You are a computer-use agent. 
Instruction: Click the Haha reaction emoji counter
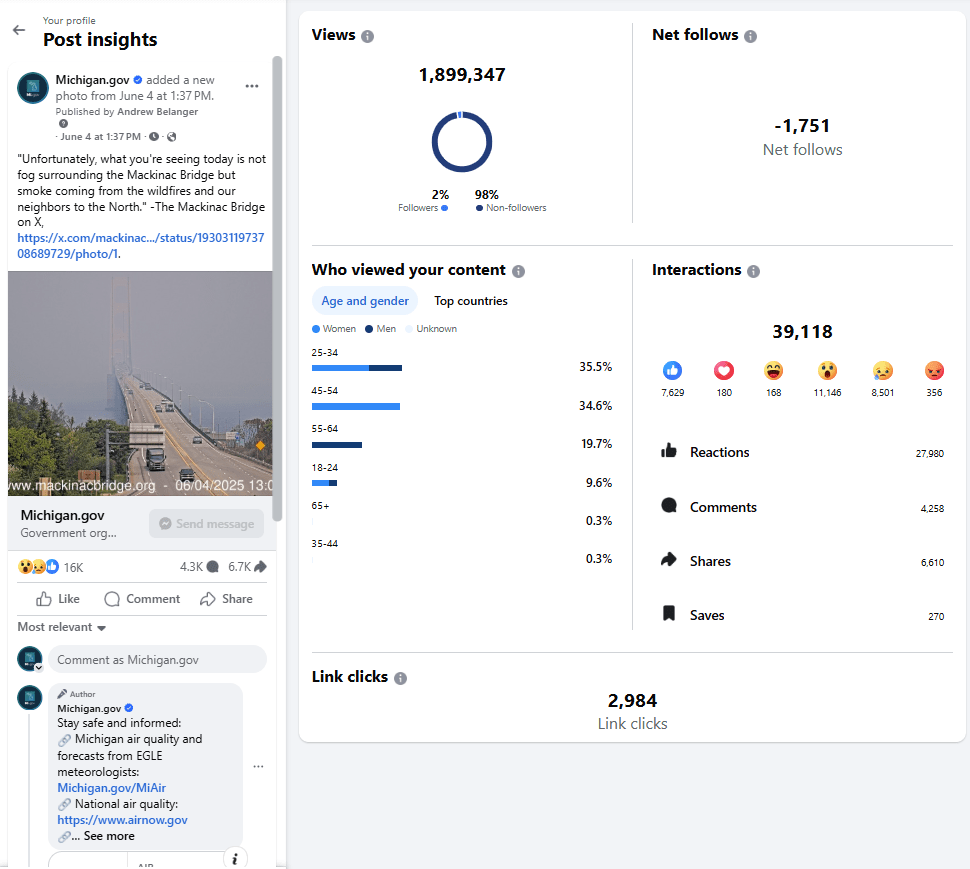[773, 378]
